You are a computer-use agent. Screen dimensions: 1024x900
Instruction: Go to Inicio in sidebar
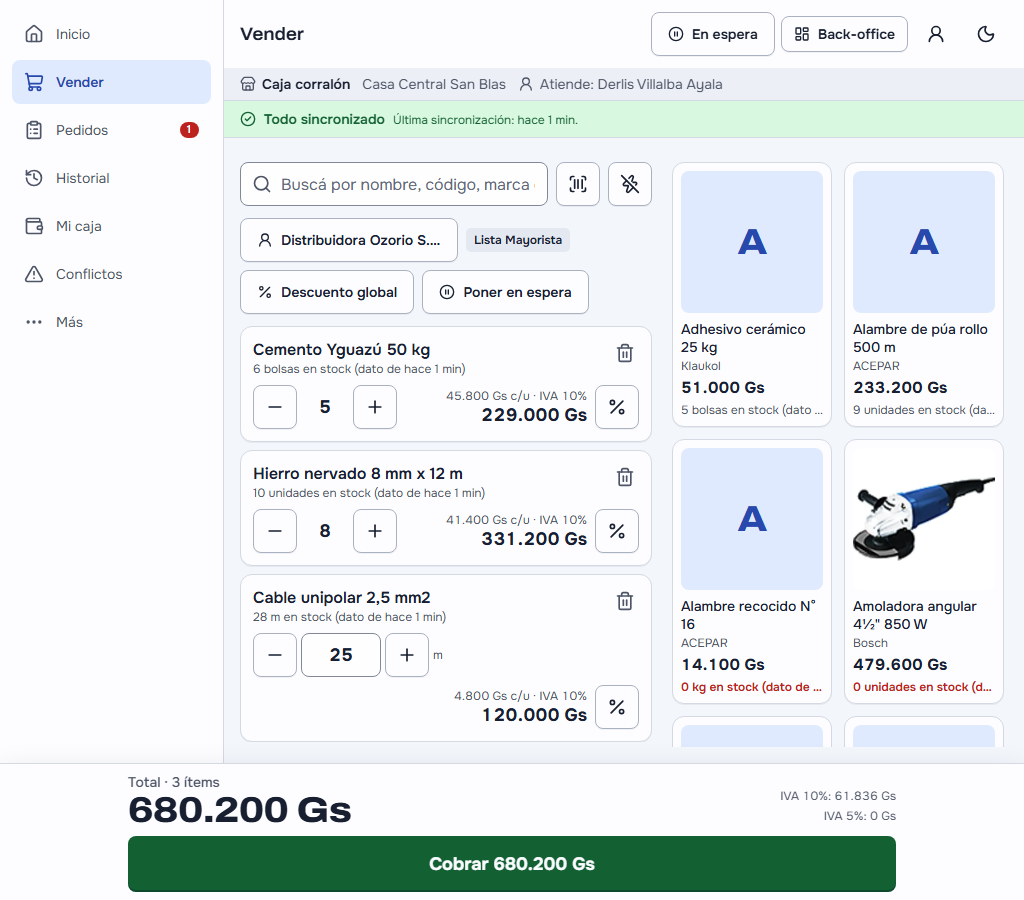[x=112, y=34]
